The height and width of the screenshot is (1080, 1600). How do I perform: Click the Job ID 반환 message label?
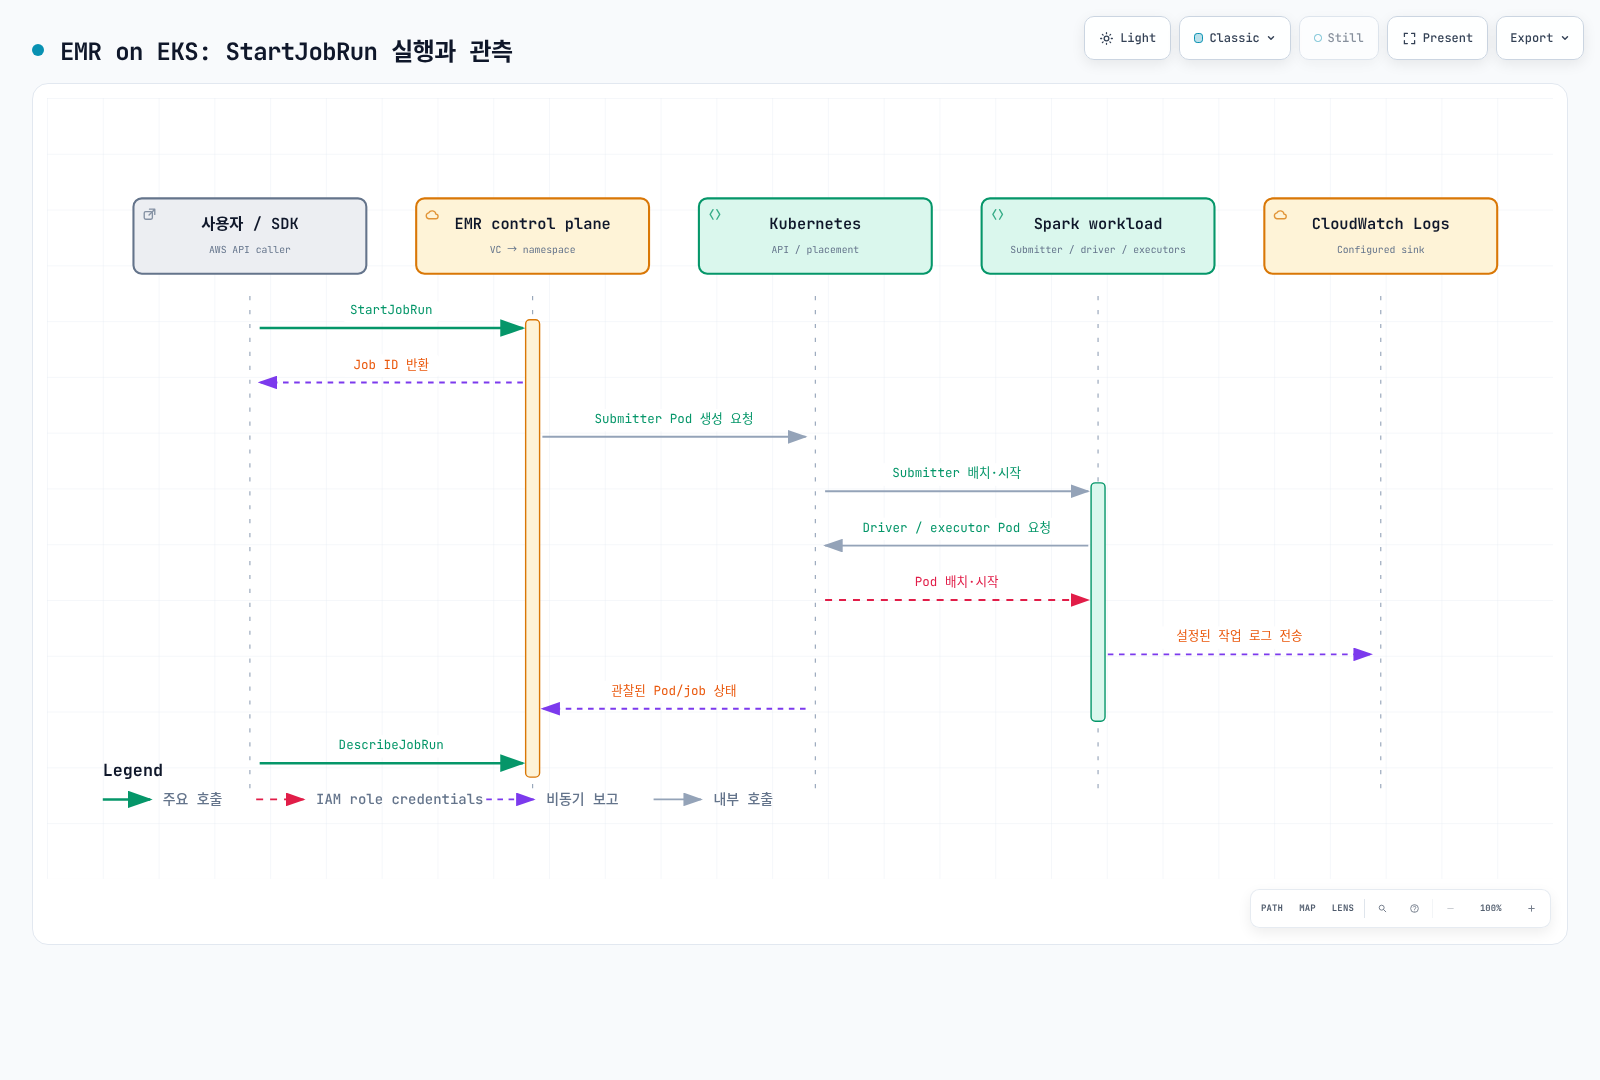(391, 365)
